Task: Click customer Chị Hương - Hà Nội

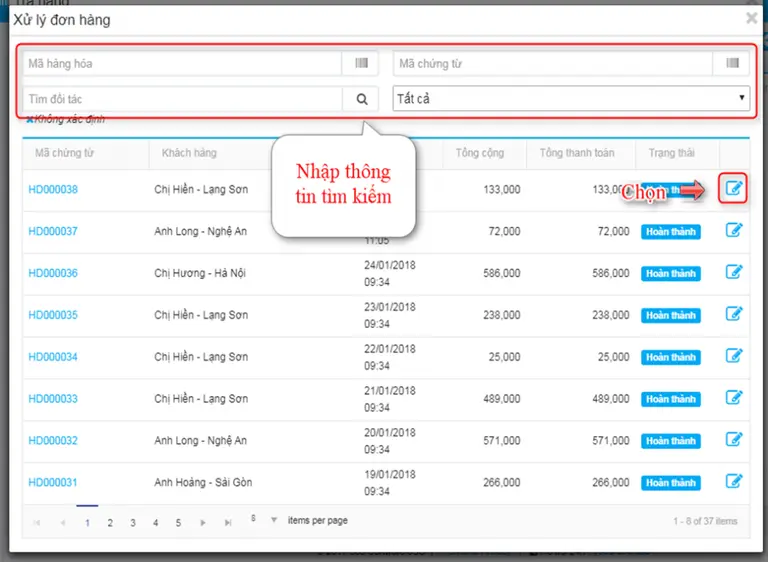Action: pos(200,273)
